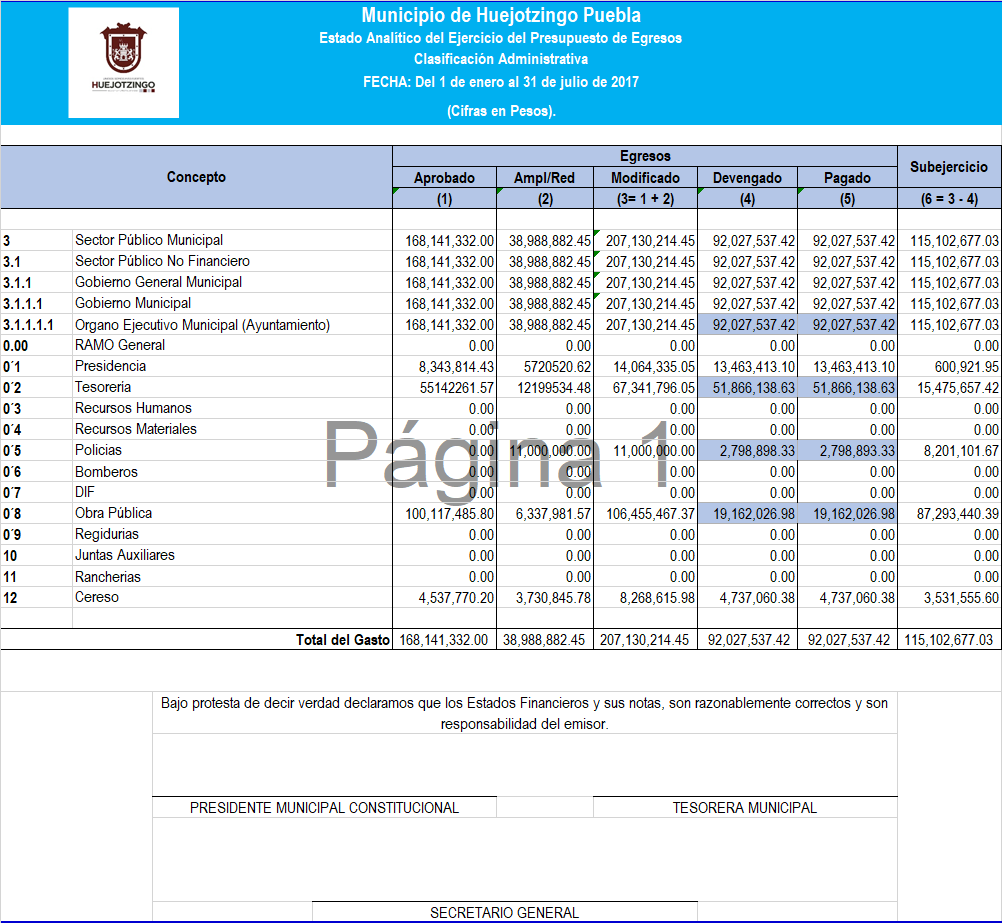Screen dimensions: 1002x923
Task: Click Presidencia Subejercicio value 600,921.95
Action: click(x=965, y=367)
